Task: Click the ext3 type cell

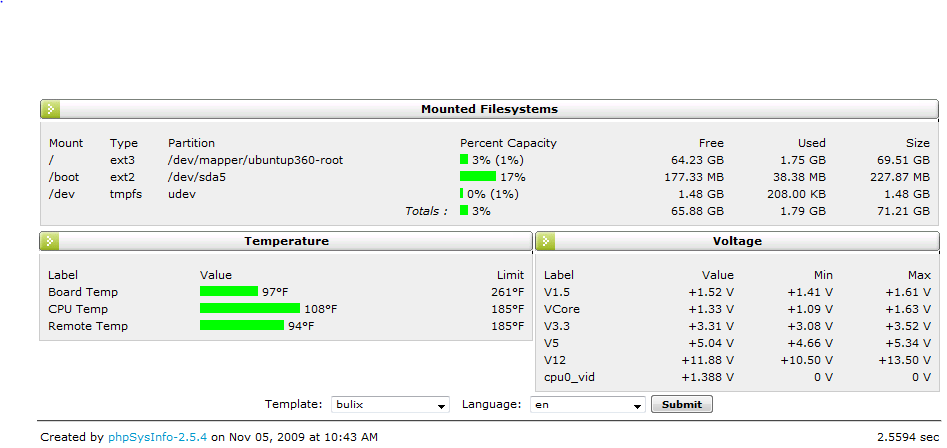Action: coord(122,160)
